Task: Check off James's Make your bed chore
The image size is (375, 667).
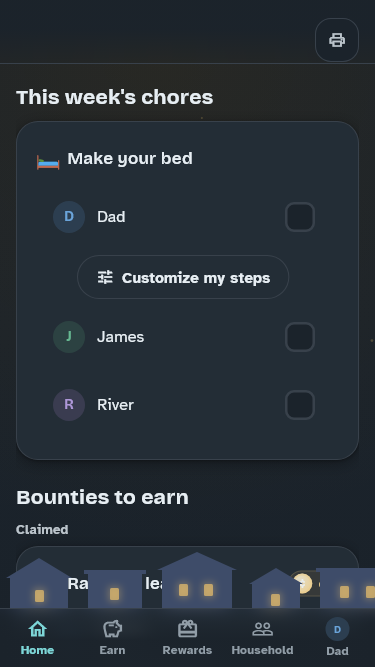Action: (x=300, y=337)
